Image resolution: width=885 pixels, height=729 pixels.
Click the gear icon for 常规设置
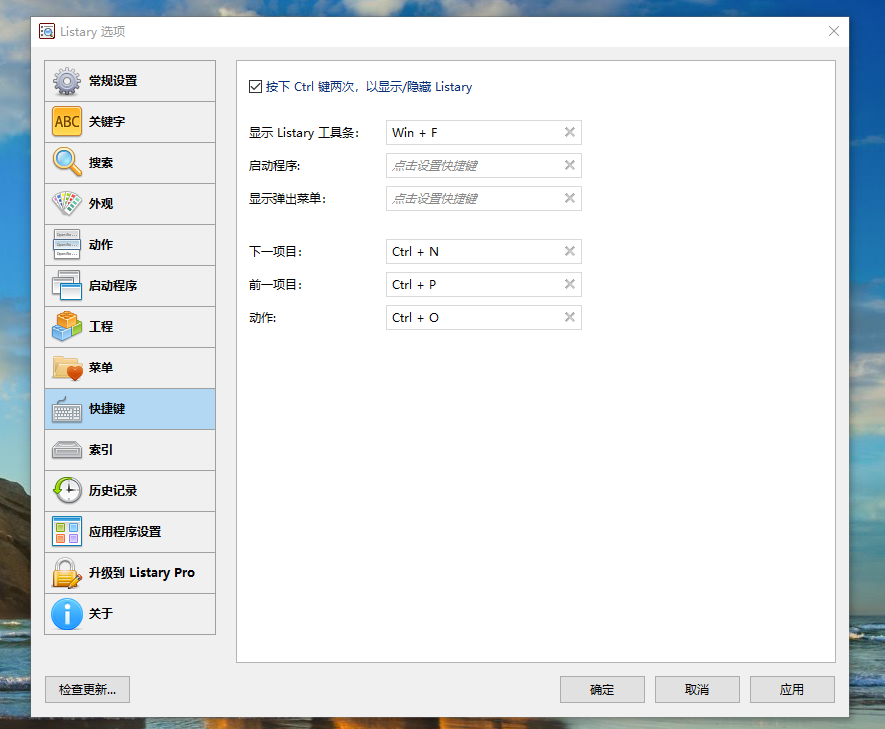coord(67,81)
